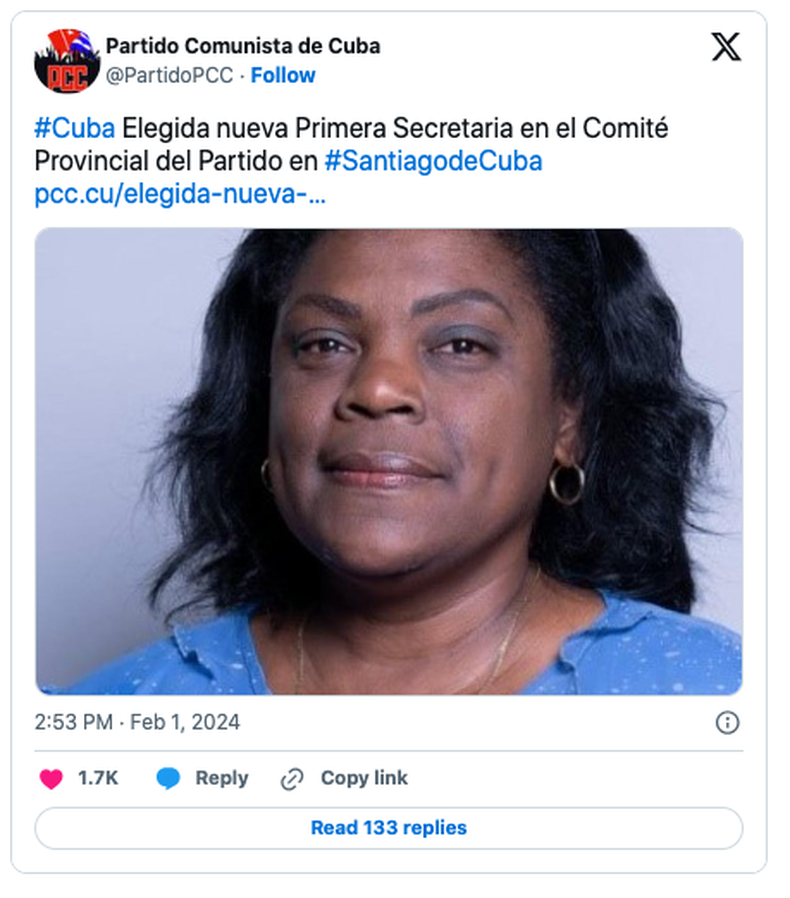Click the @PartidoPCC handle
The height and width of the screenshot is (898, 790).
pyautogui.click(x=169, y=75)
